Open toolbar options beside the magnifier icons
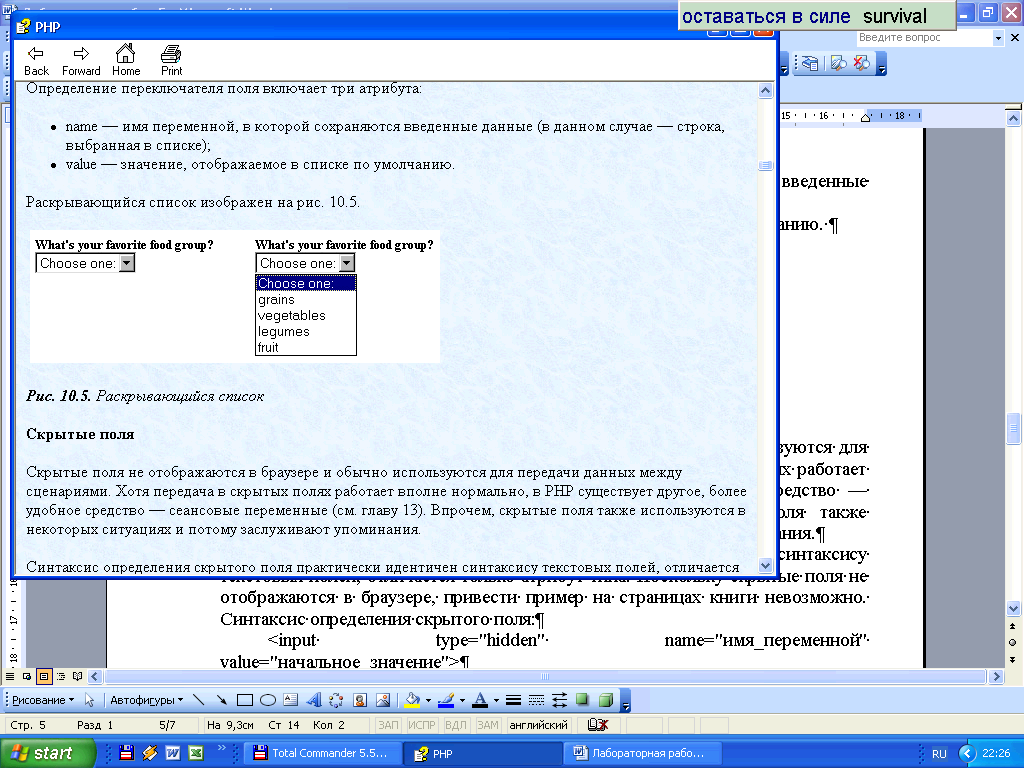Viewport: 1024px width, 768px height. click(x=882, y=64)
